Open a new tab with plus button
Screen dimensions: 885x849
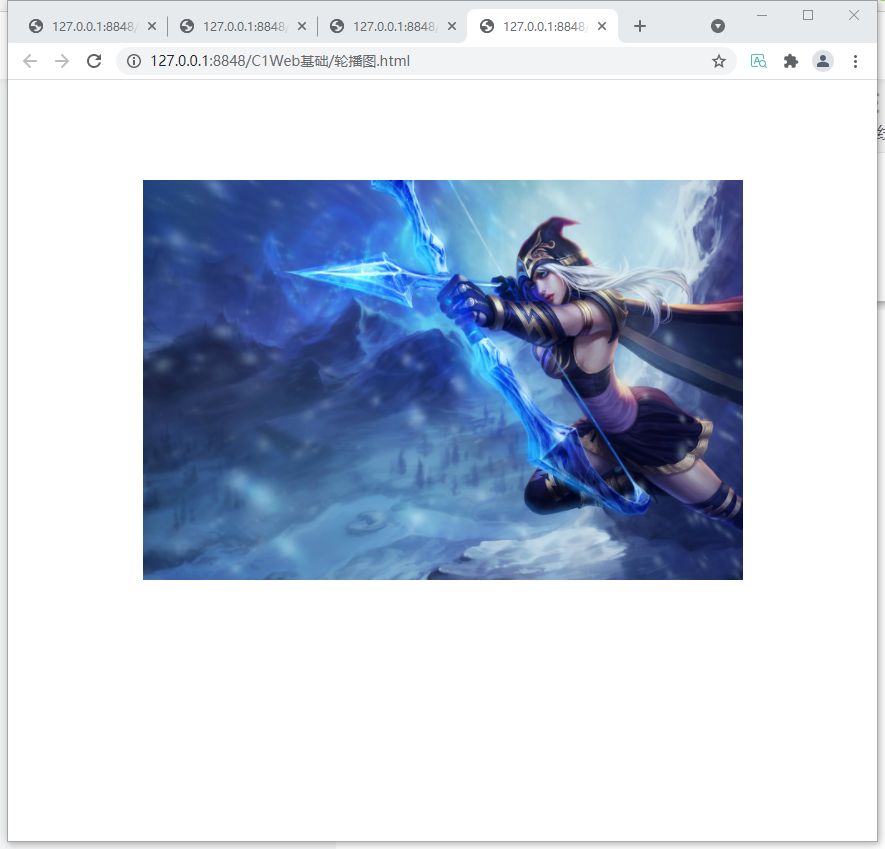(x=639, y=26)
